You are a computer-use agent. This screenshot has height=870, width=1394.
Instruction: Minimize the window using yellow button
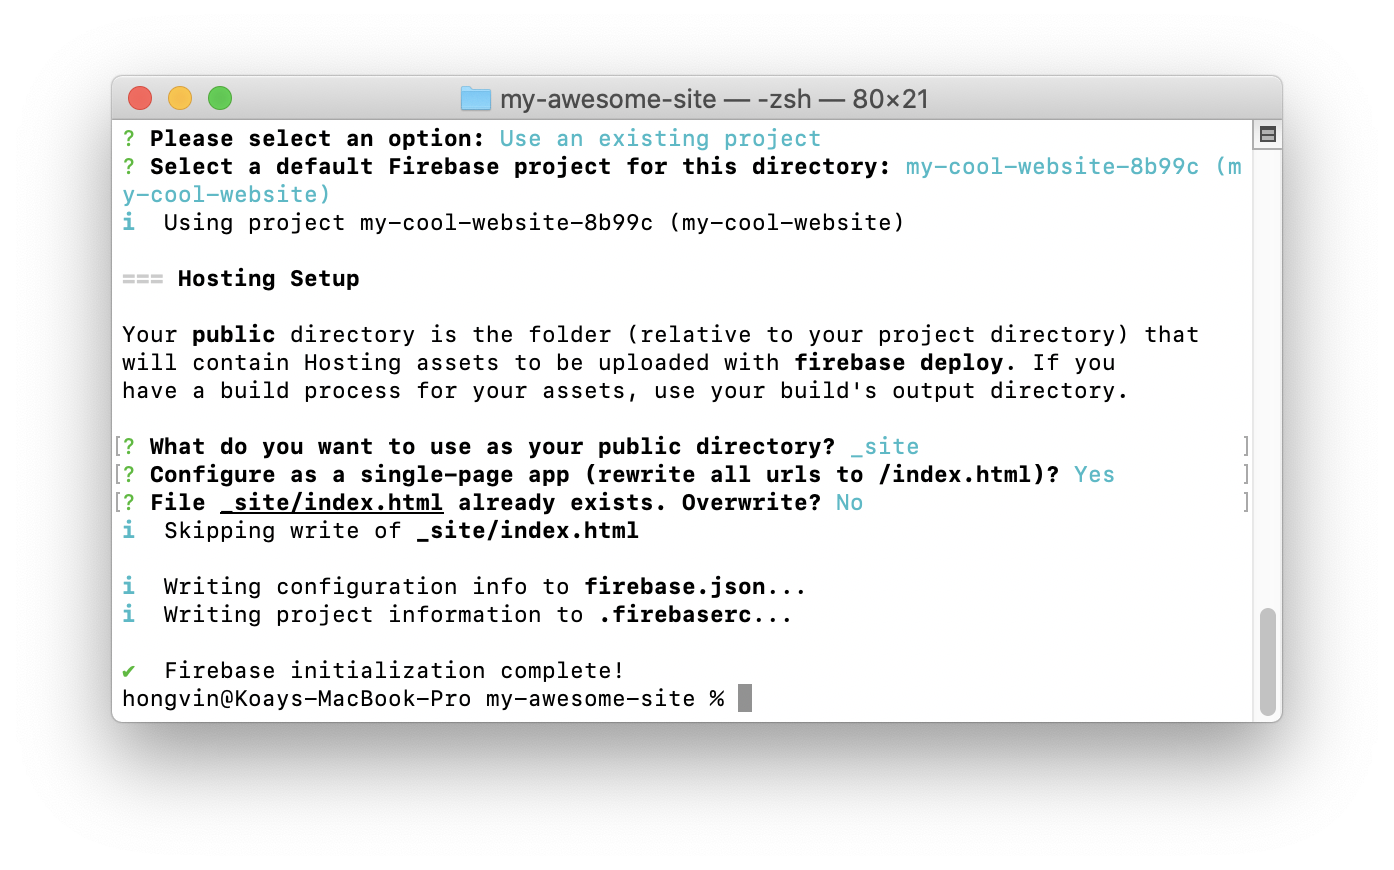180,98
